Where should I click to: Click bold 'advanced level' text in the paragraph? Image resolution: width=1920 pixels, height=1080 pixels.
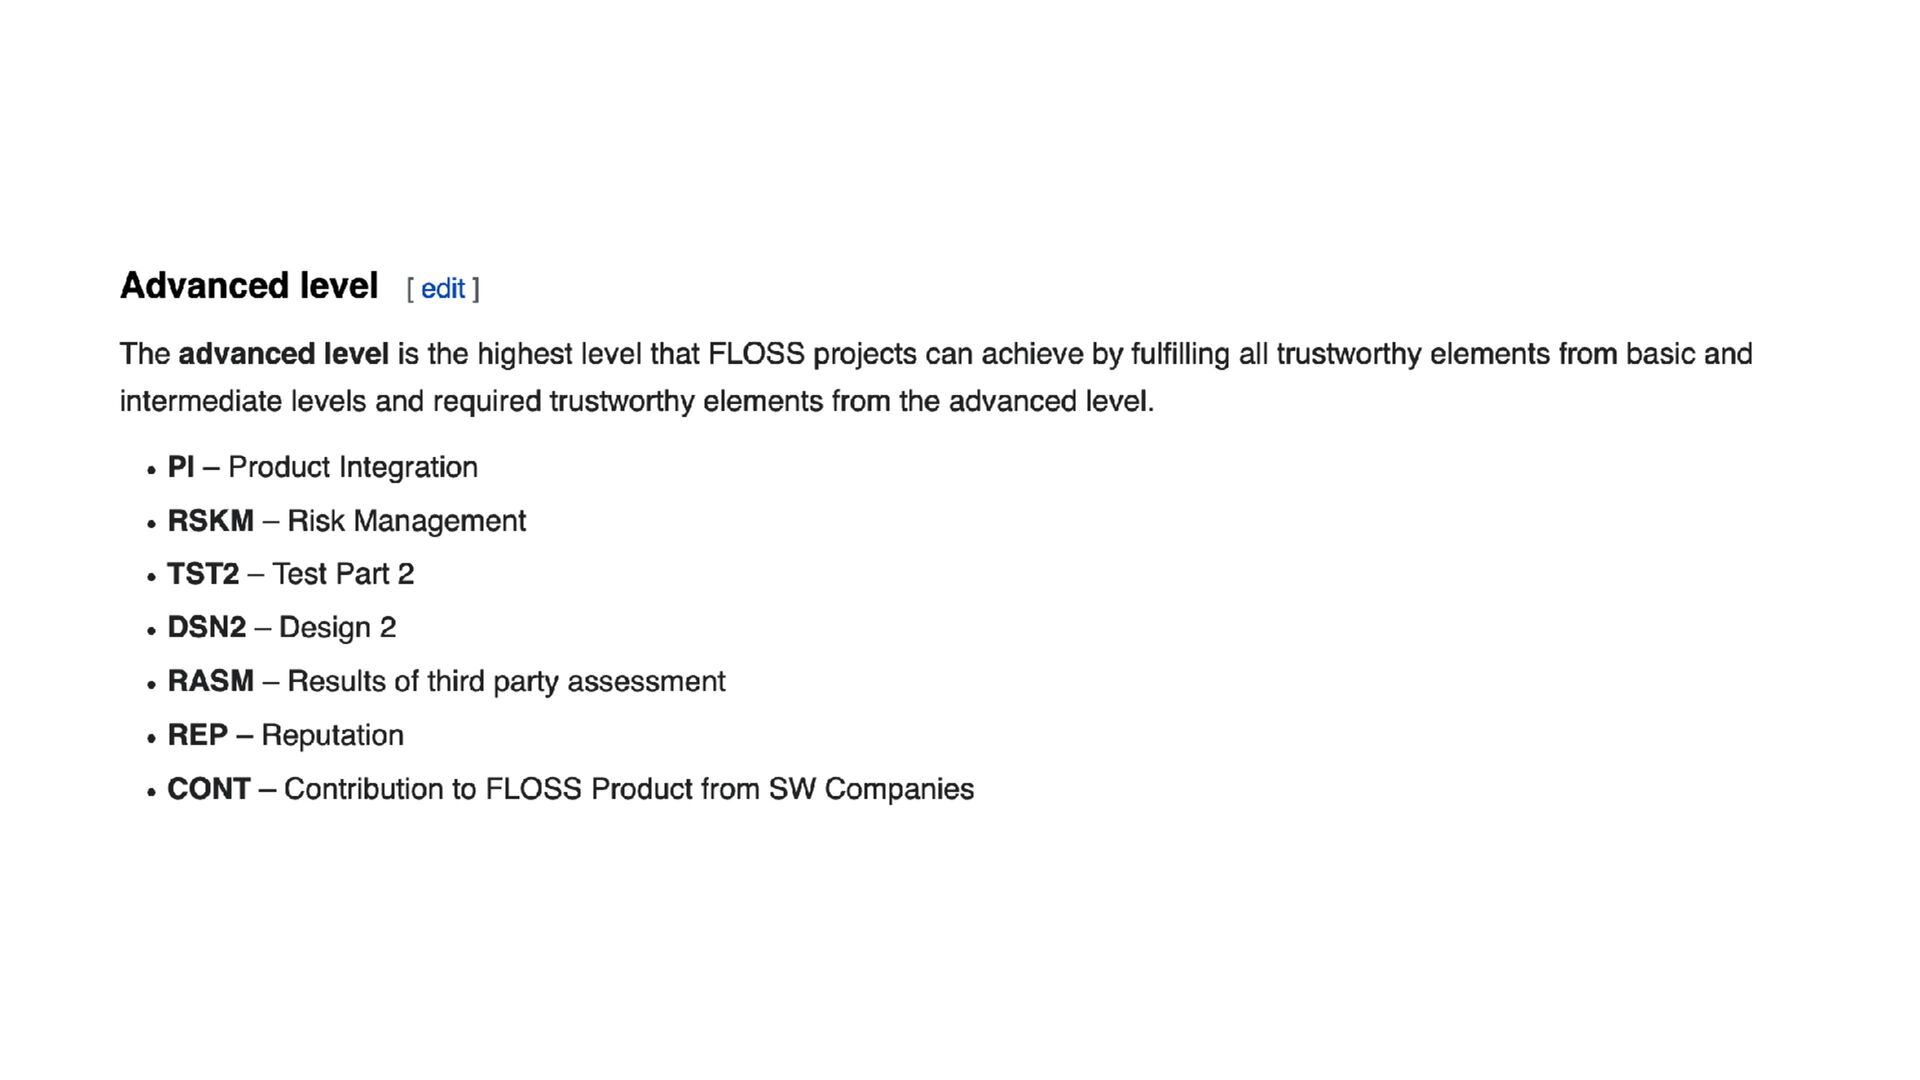coord(283,354)
